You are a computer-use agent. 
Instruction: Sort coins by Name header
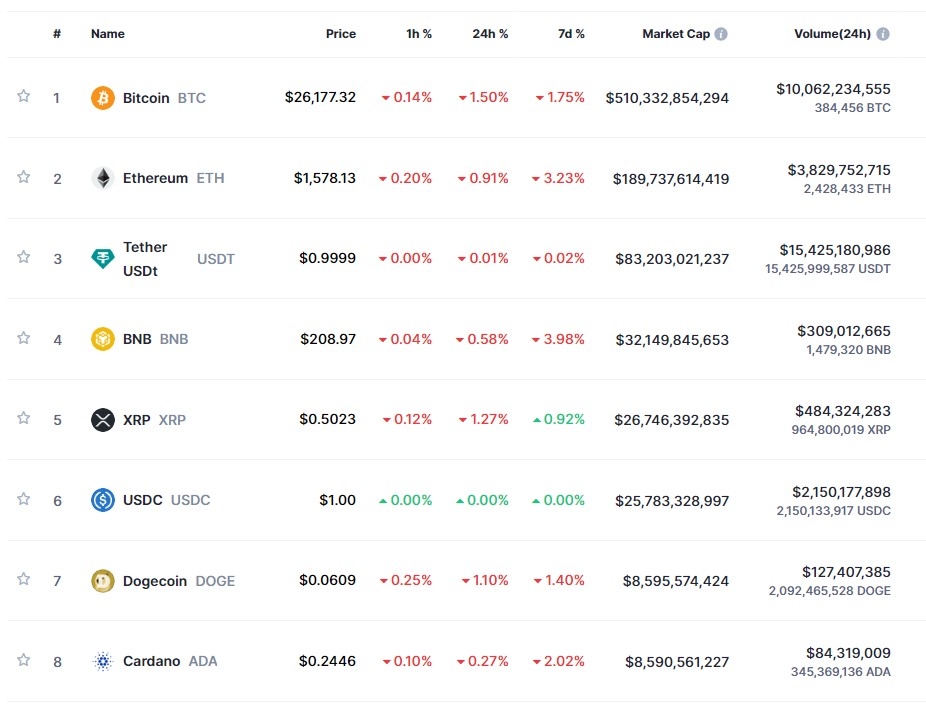coord(108,34)
